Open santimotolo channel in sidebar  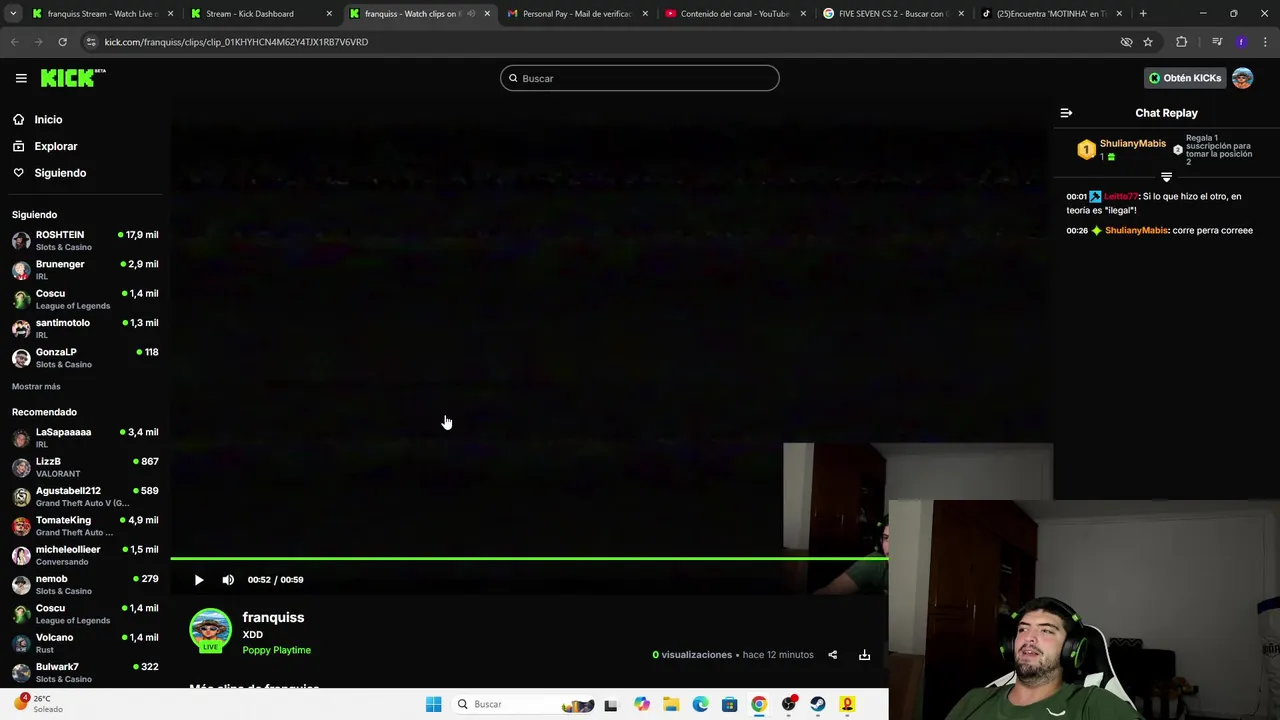85,328
